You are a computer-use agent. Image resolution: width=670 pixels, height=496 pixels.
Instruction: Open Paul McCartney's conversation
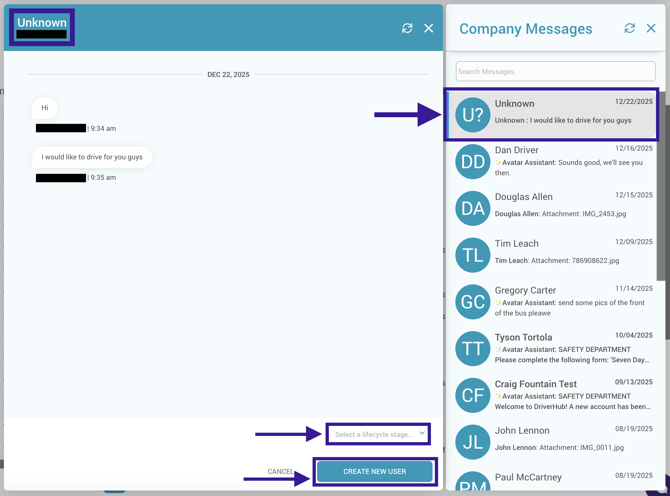click(x=572, y=480)
